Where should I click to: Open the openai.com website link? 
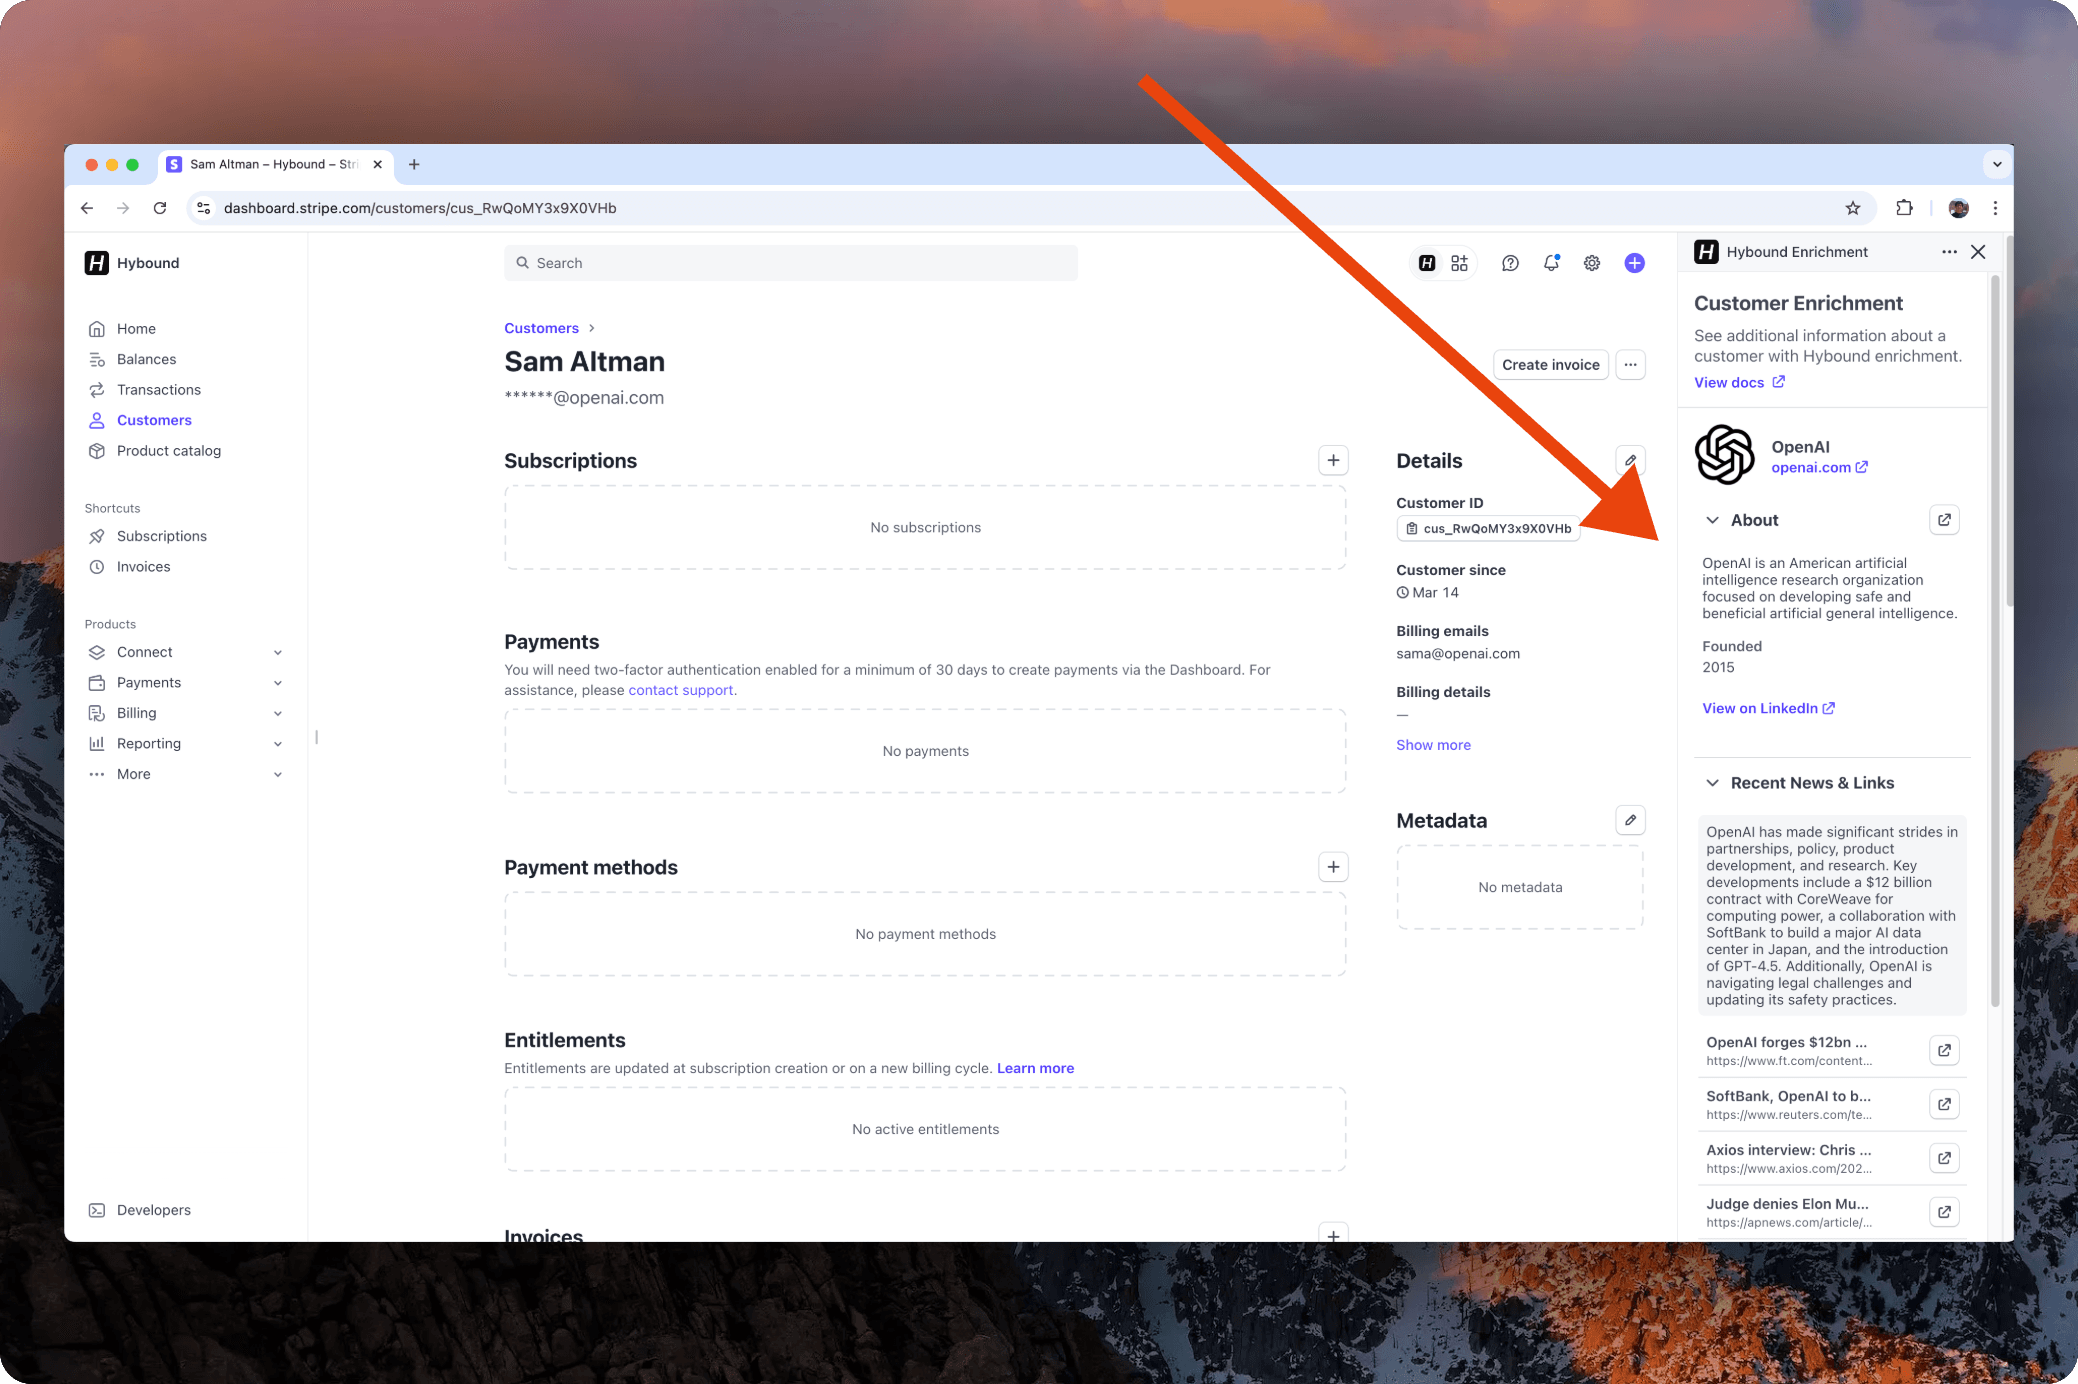click(1819, 467)
